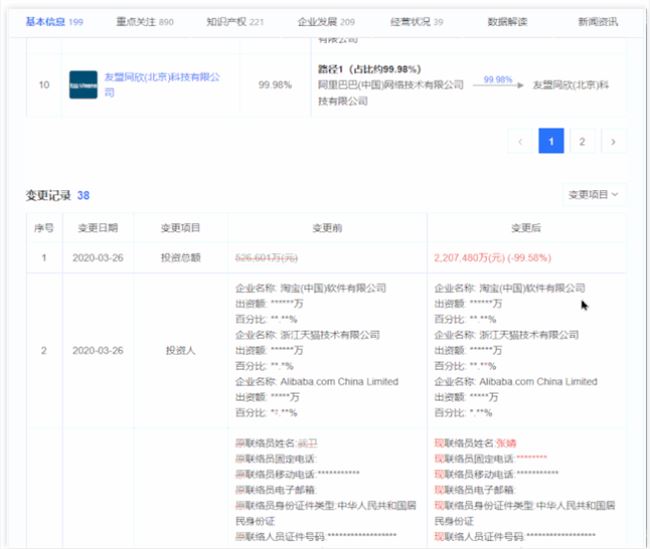The height and width of the screenshot is (549, 650).
Task: Go to pagination page 2
Action: (x=582, y=141)
